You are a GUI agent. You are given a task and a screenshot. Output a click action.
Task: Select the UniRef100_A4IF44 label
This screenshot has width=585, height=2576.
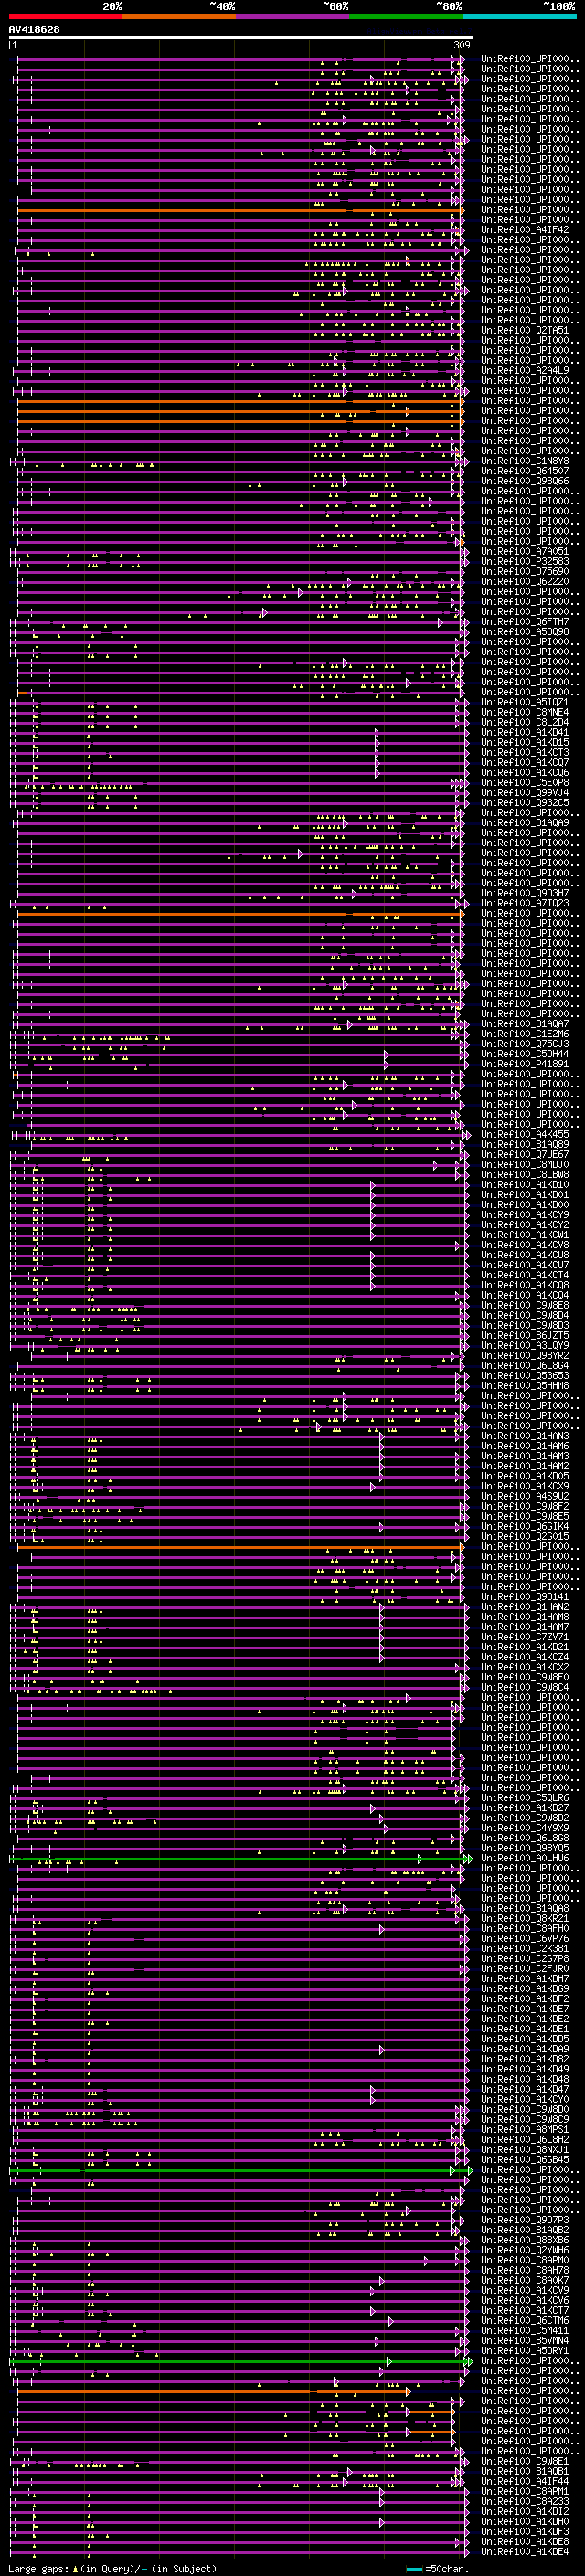(x=525, y=2481)
